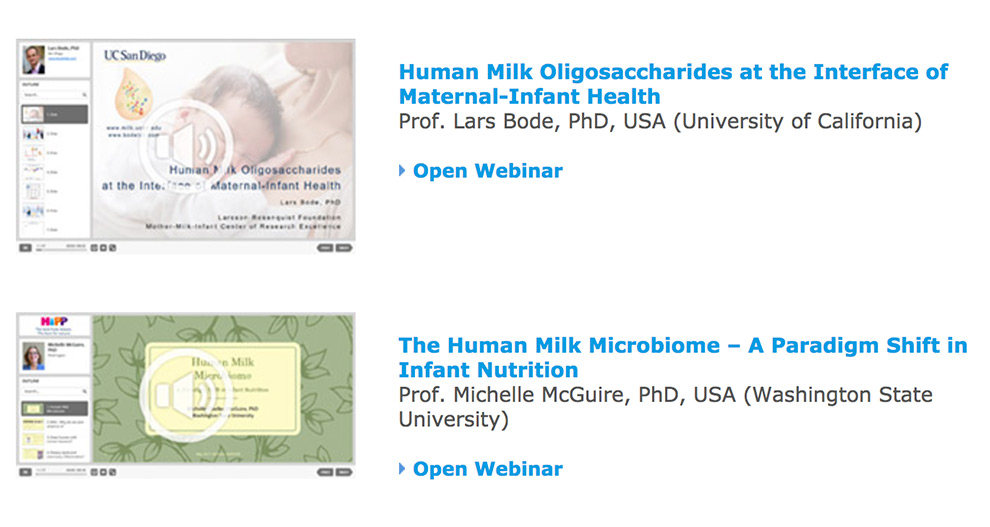The width and height of the screenshot is (990, 527).
Task: Click the speaker icon on the Oligosaccharides webinar preview
Action: [186, 146]
